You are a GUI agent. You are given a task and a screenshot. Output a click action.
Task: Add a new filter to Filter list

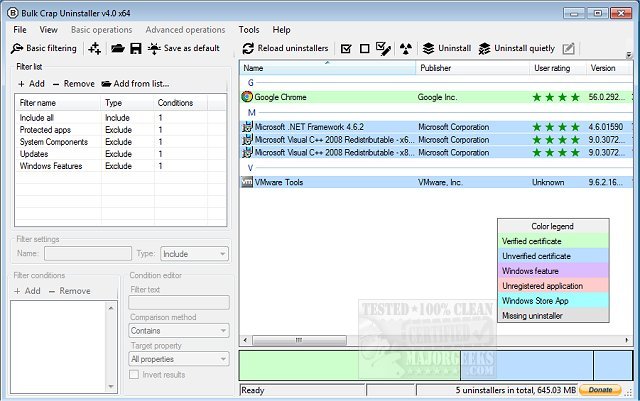tap(31, 84)
